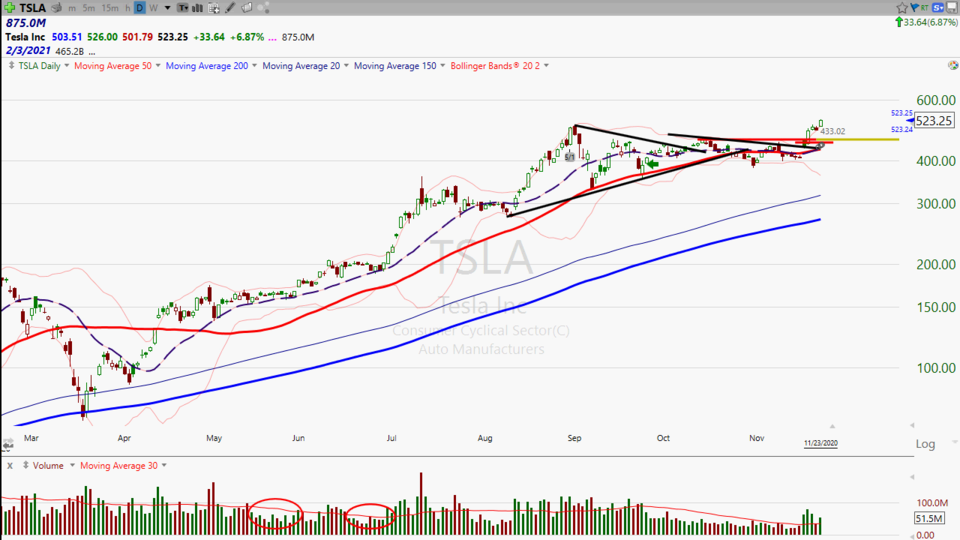Expand the Moving Average 150 dropdown arrow

tap(443, 66)
